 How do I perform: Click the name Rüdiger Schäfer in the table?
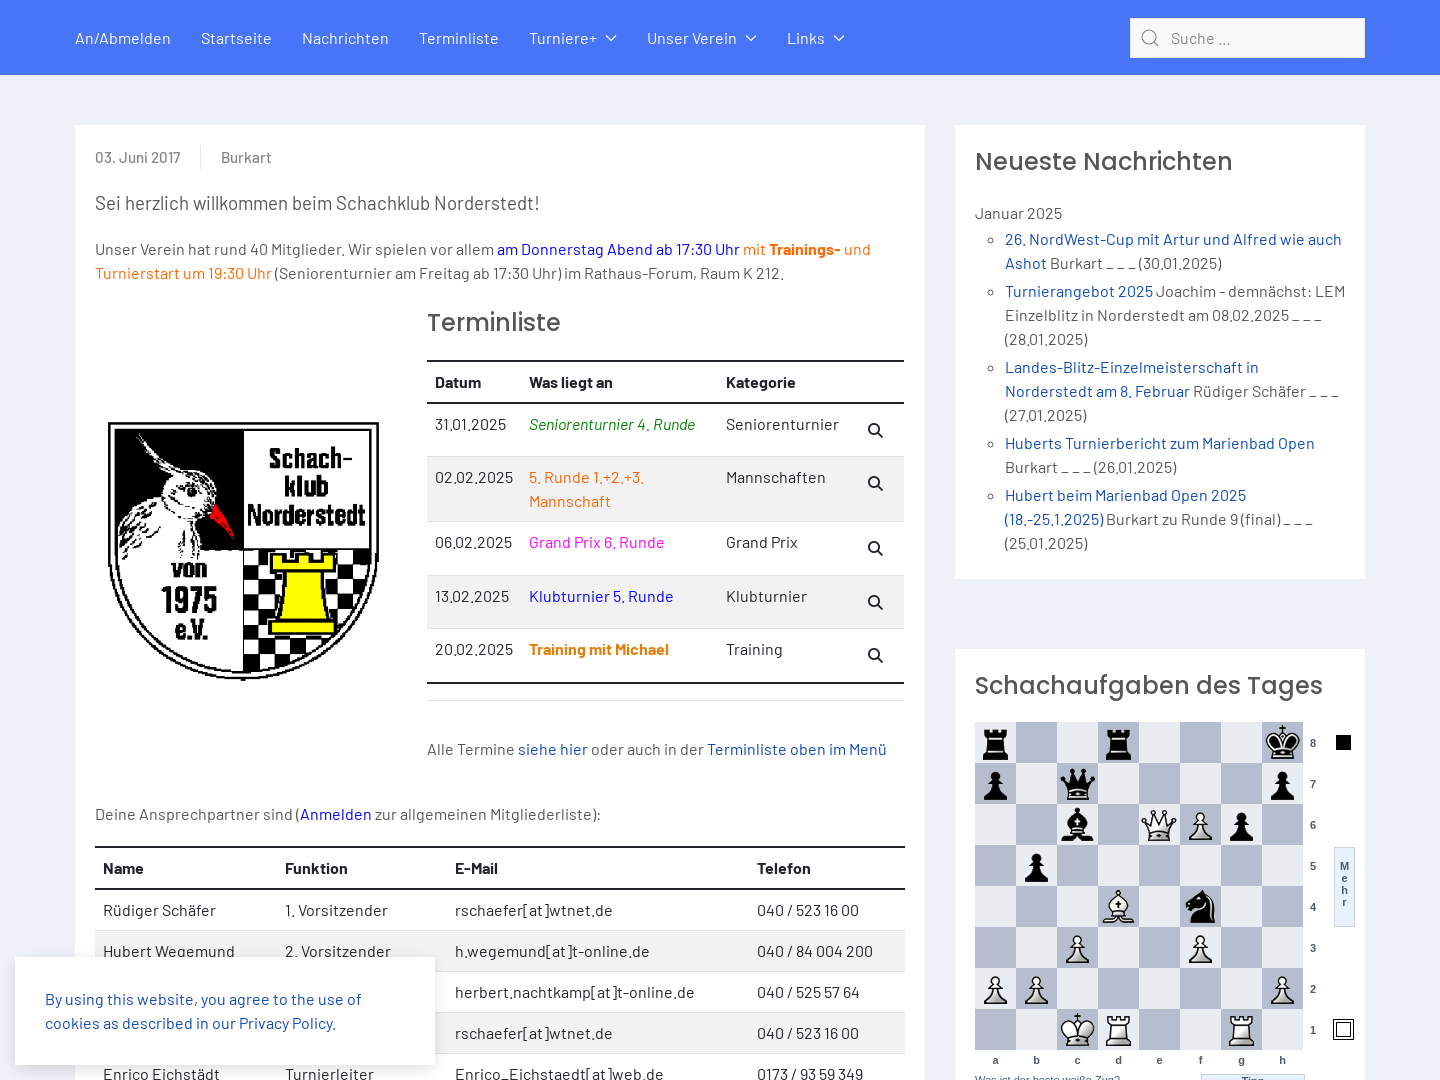[159, 911]
